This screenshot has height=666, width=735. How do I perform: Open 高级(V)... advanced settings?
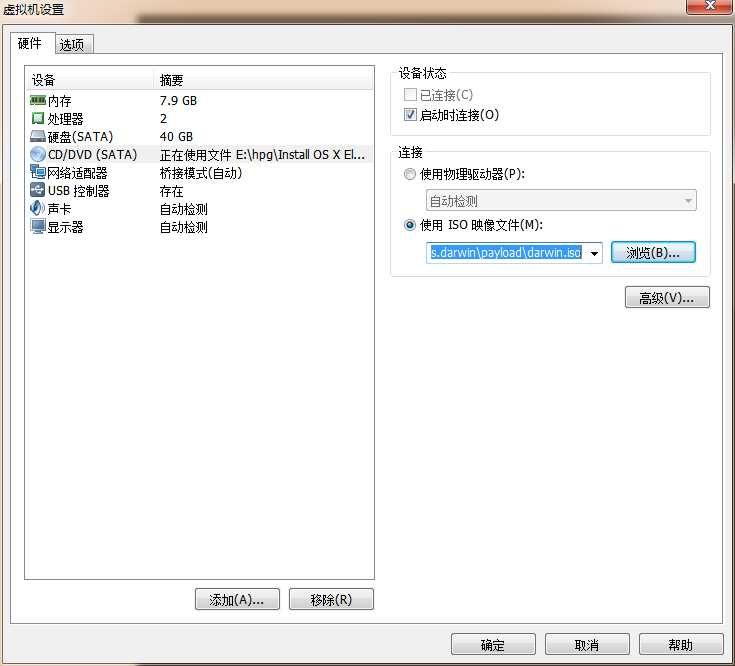(667, 297)
